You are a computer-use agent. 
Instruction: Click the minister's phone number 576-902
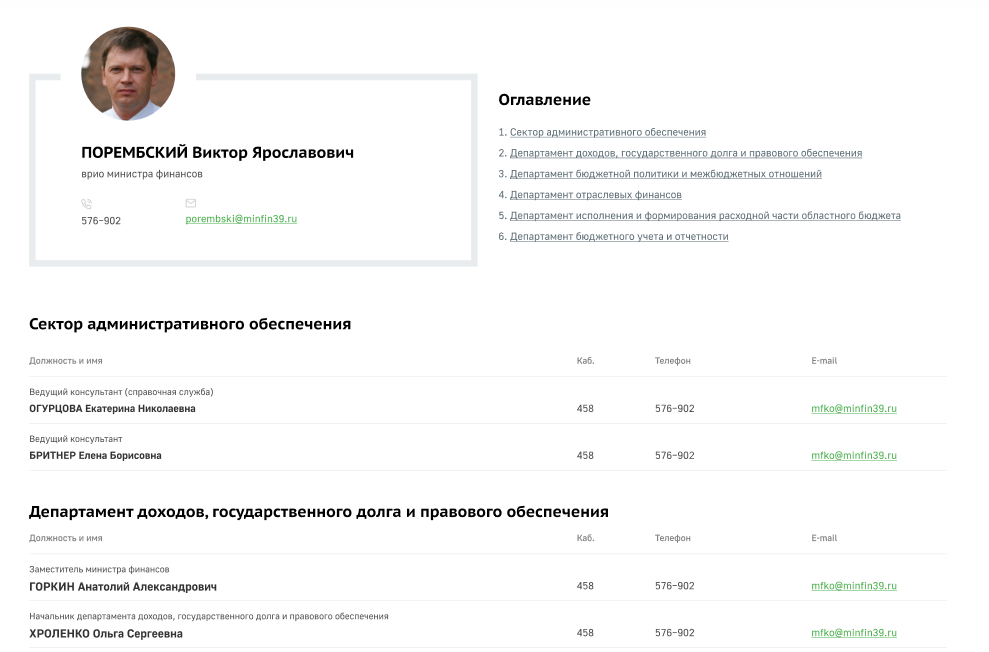[100, 220]
